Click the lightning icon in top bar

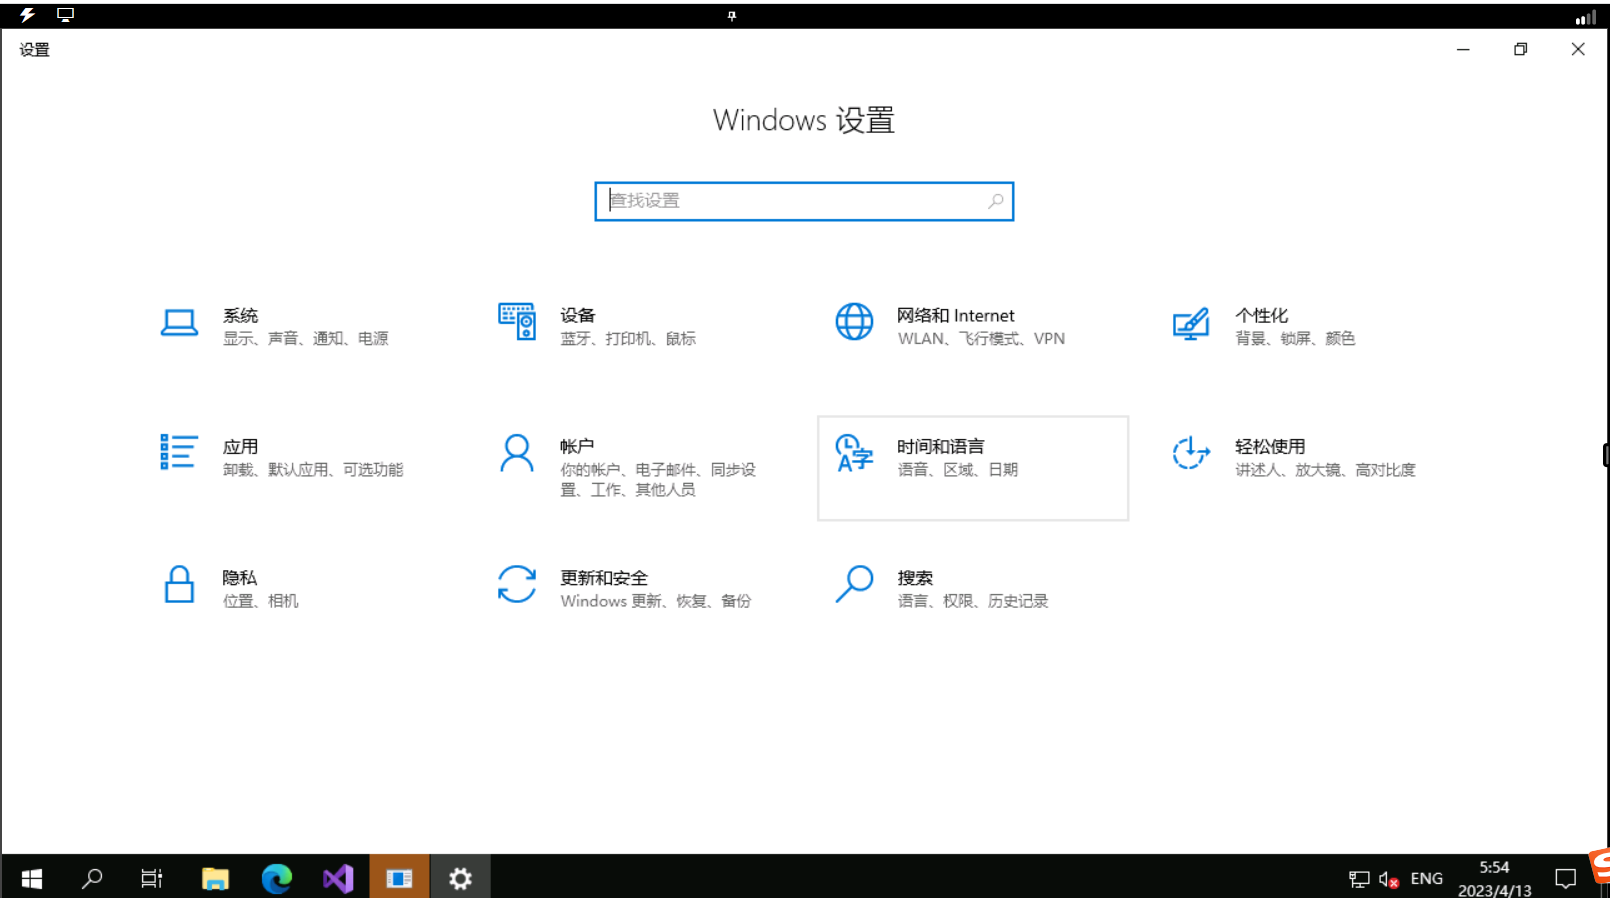point(27,15)
